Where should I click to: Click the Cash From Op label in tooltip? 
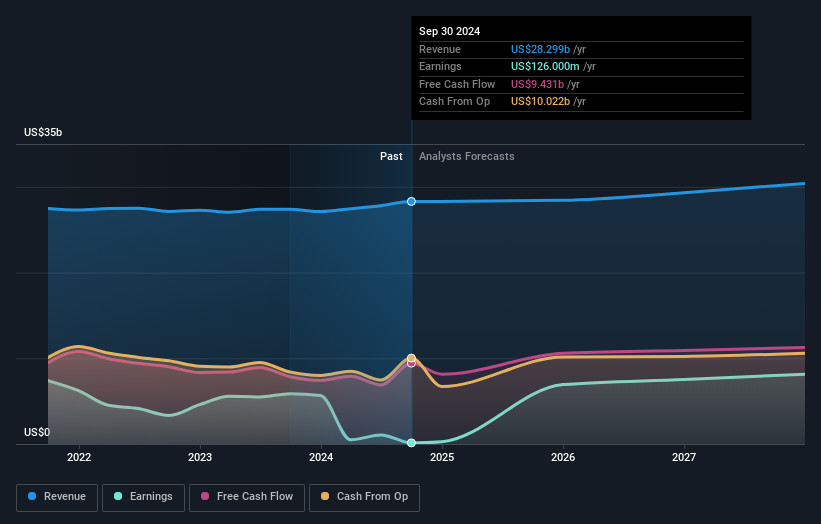[x=454, y=102]
